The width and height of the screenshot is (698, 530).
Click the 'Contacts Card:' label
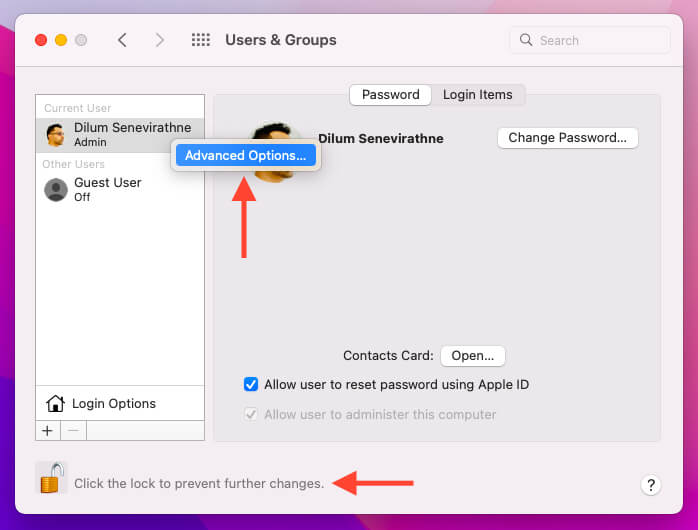(x=388, y=356)
